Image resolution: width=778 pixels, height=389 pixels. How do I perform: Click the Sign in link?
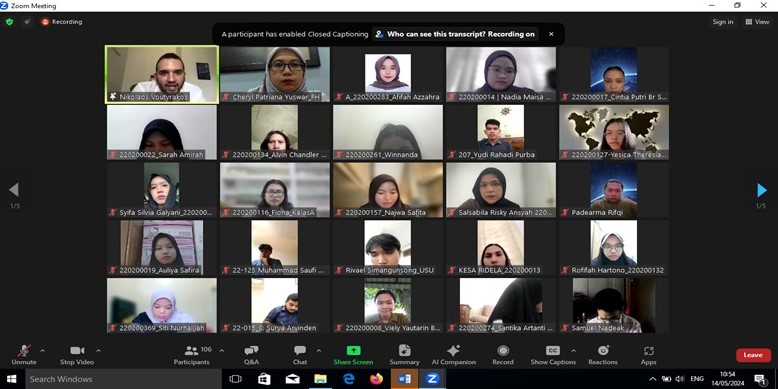[723, 22]
